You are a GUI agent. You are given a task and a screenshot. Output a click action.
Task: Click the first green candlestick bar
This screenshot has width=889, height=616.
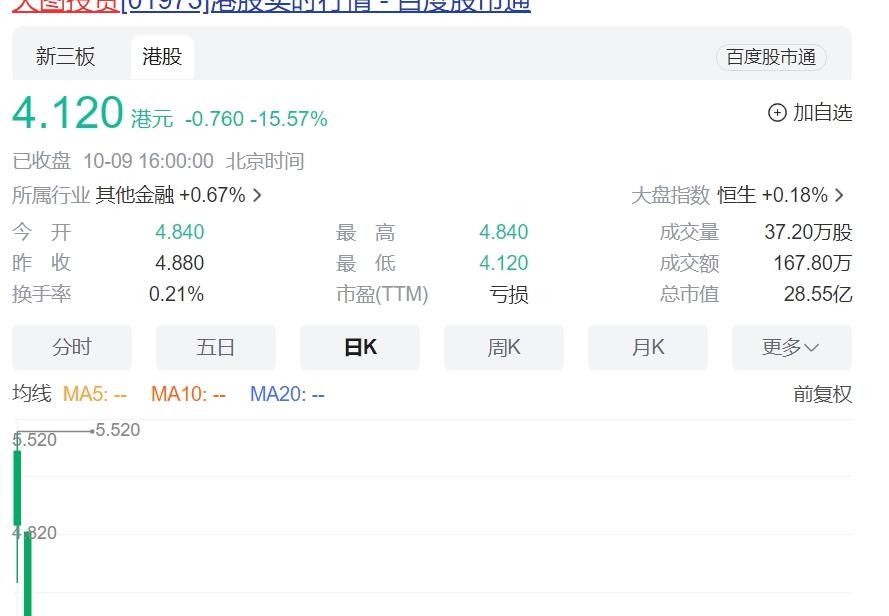pos(17,488)
